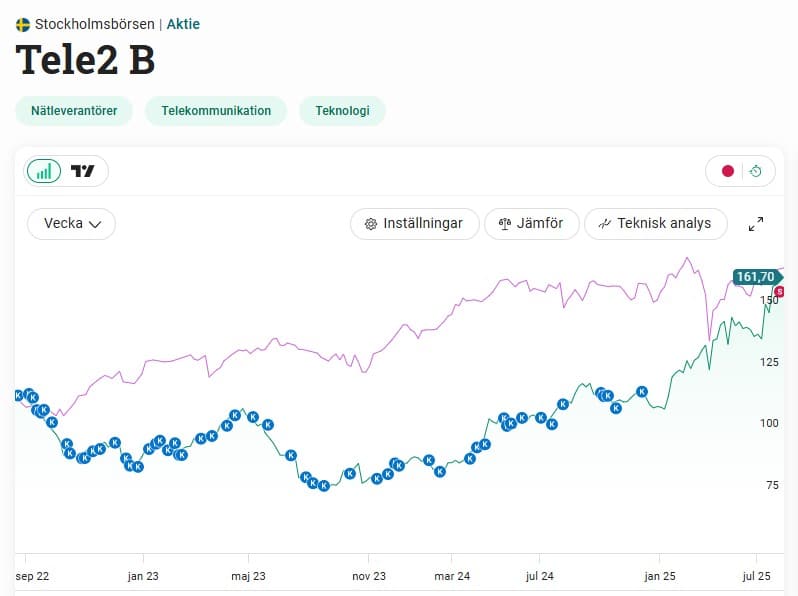Select the Telekommunikation tag
Viewport: 798px width, 596px height.
point(216,111)
